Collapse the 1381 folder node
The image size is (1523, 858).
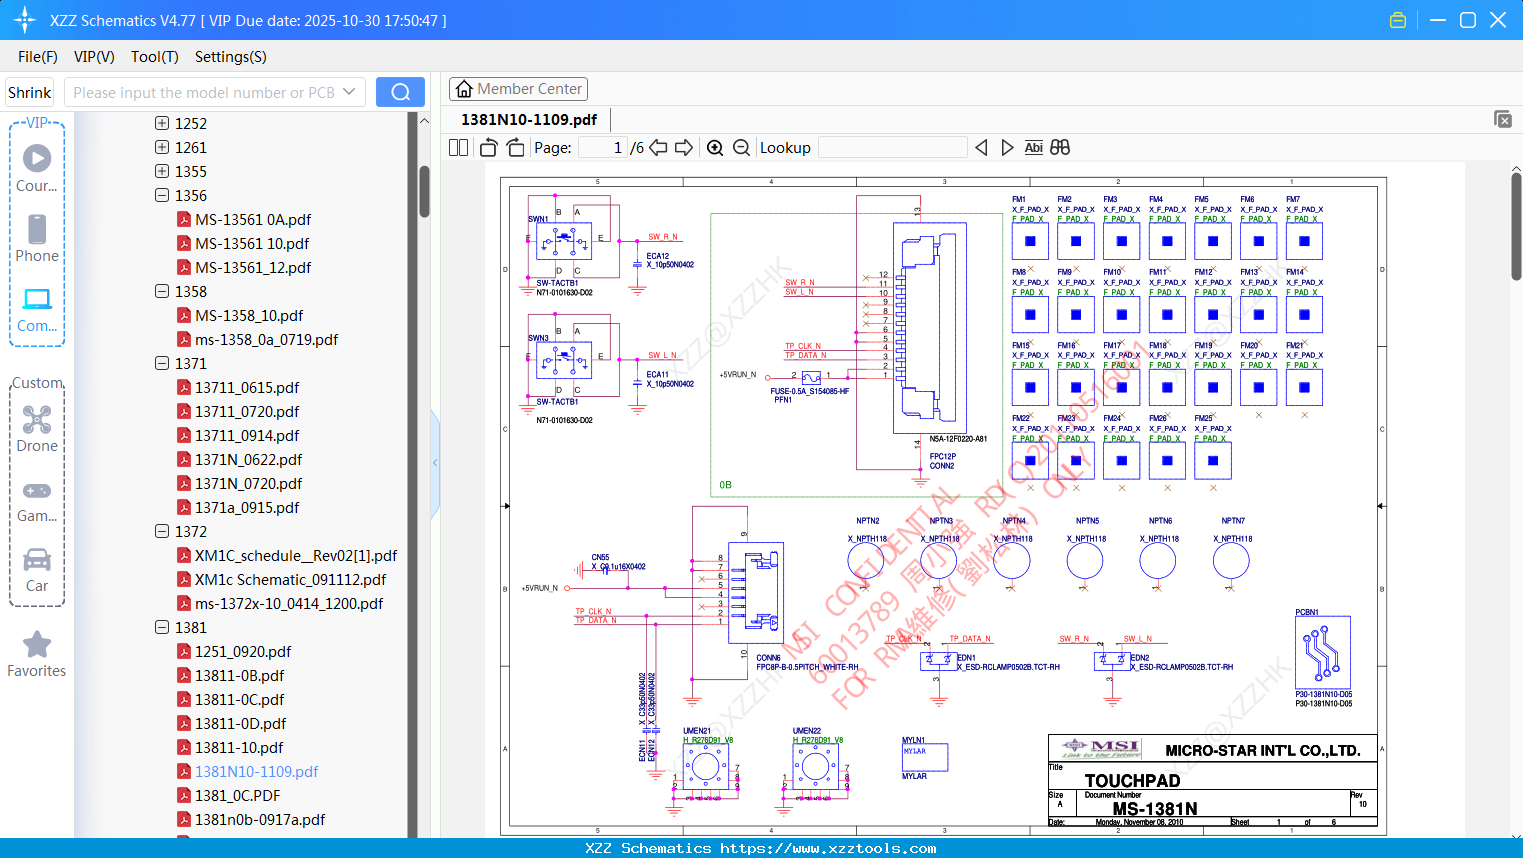pyautogui.click(x=162, y=627)
